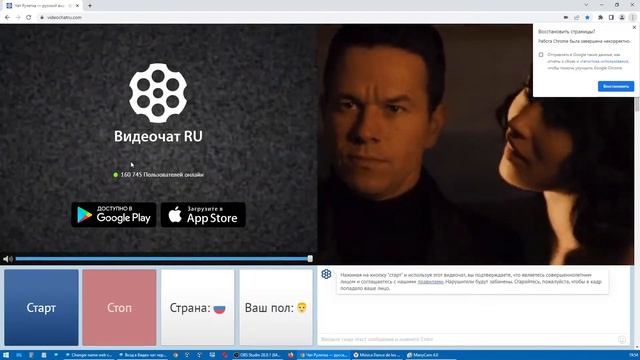Click the Восстановить restore button

pos(616,86)
